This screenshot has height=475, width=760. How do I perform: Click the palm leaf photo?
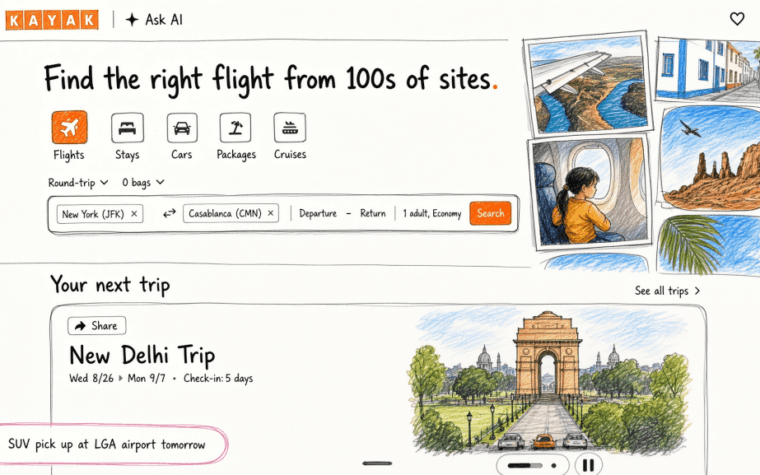click(708, 244)
